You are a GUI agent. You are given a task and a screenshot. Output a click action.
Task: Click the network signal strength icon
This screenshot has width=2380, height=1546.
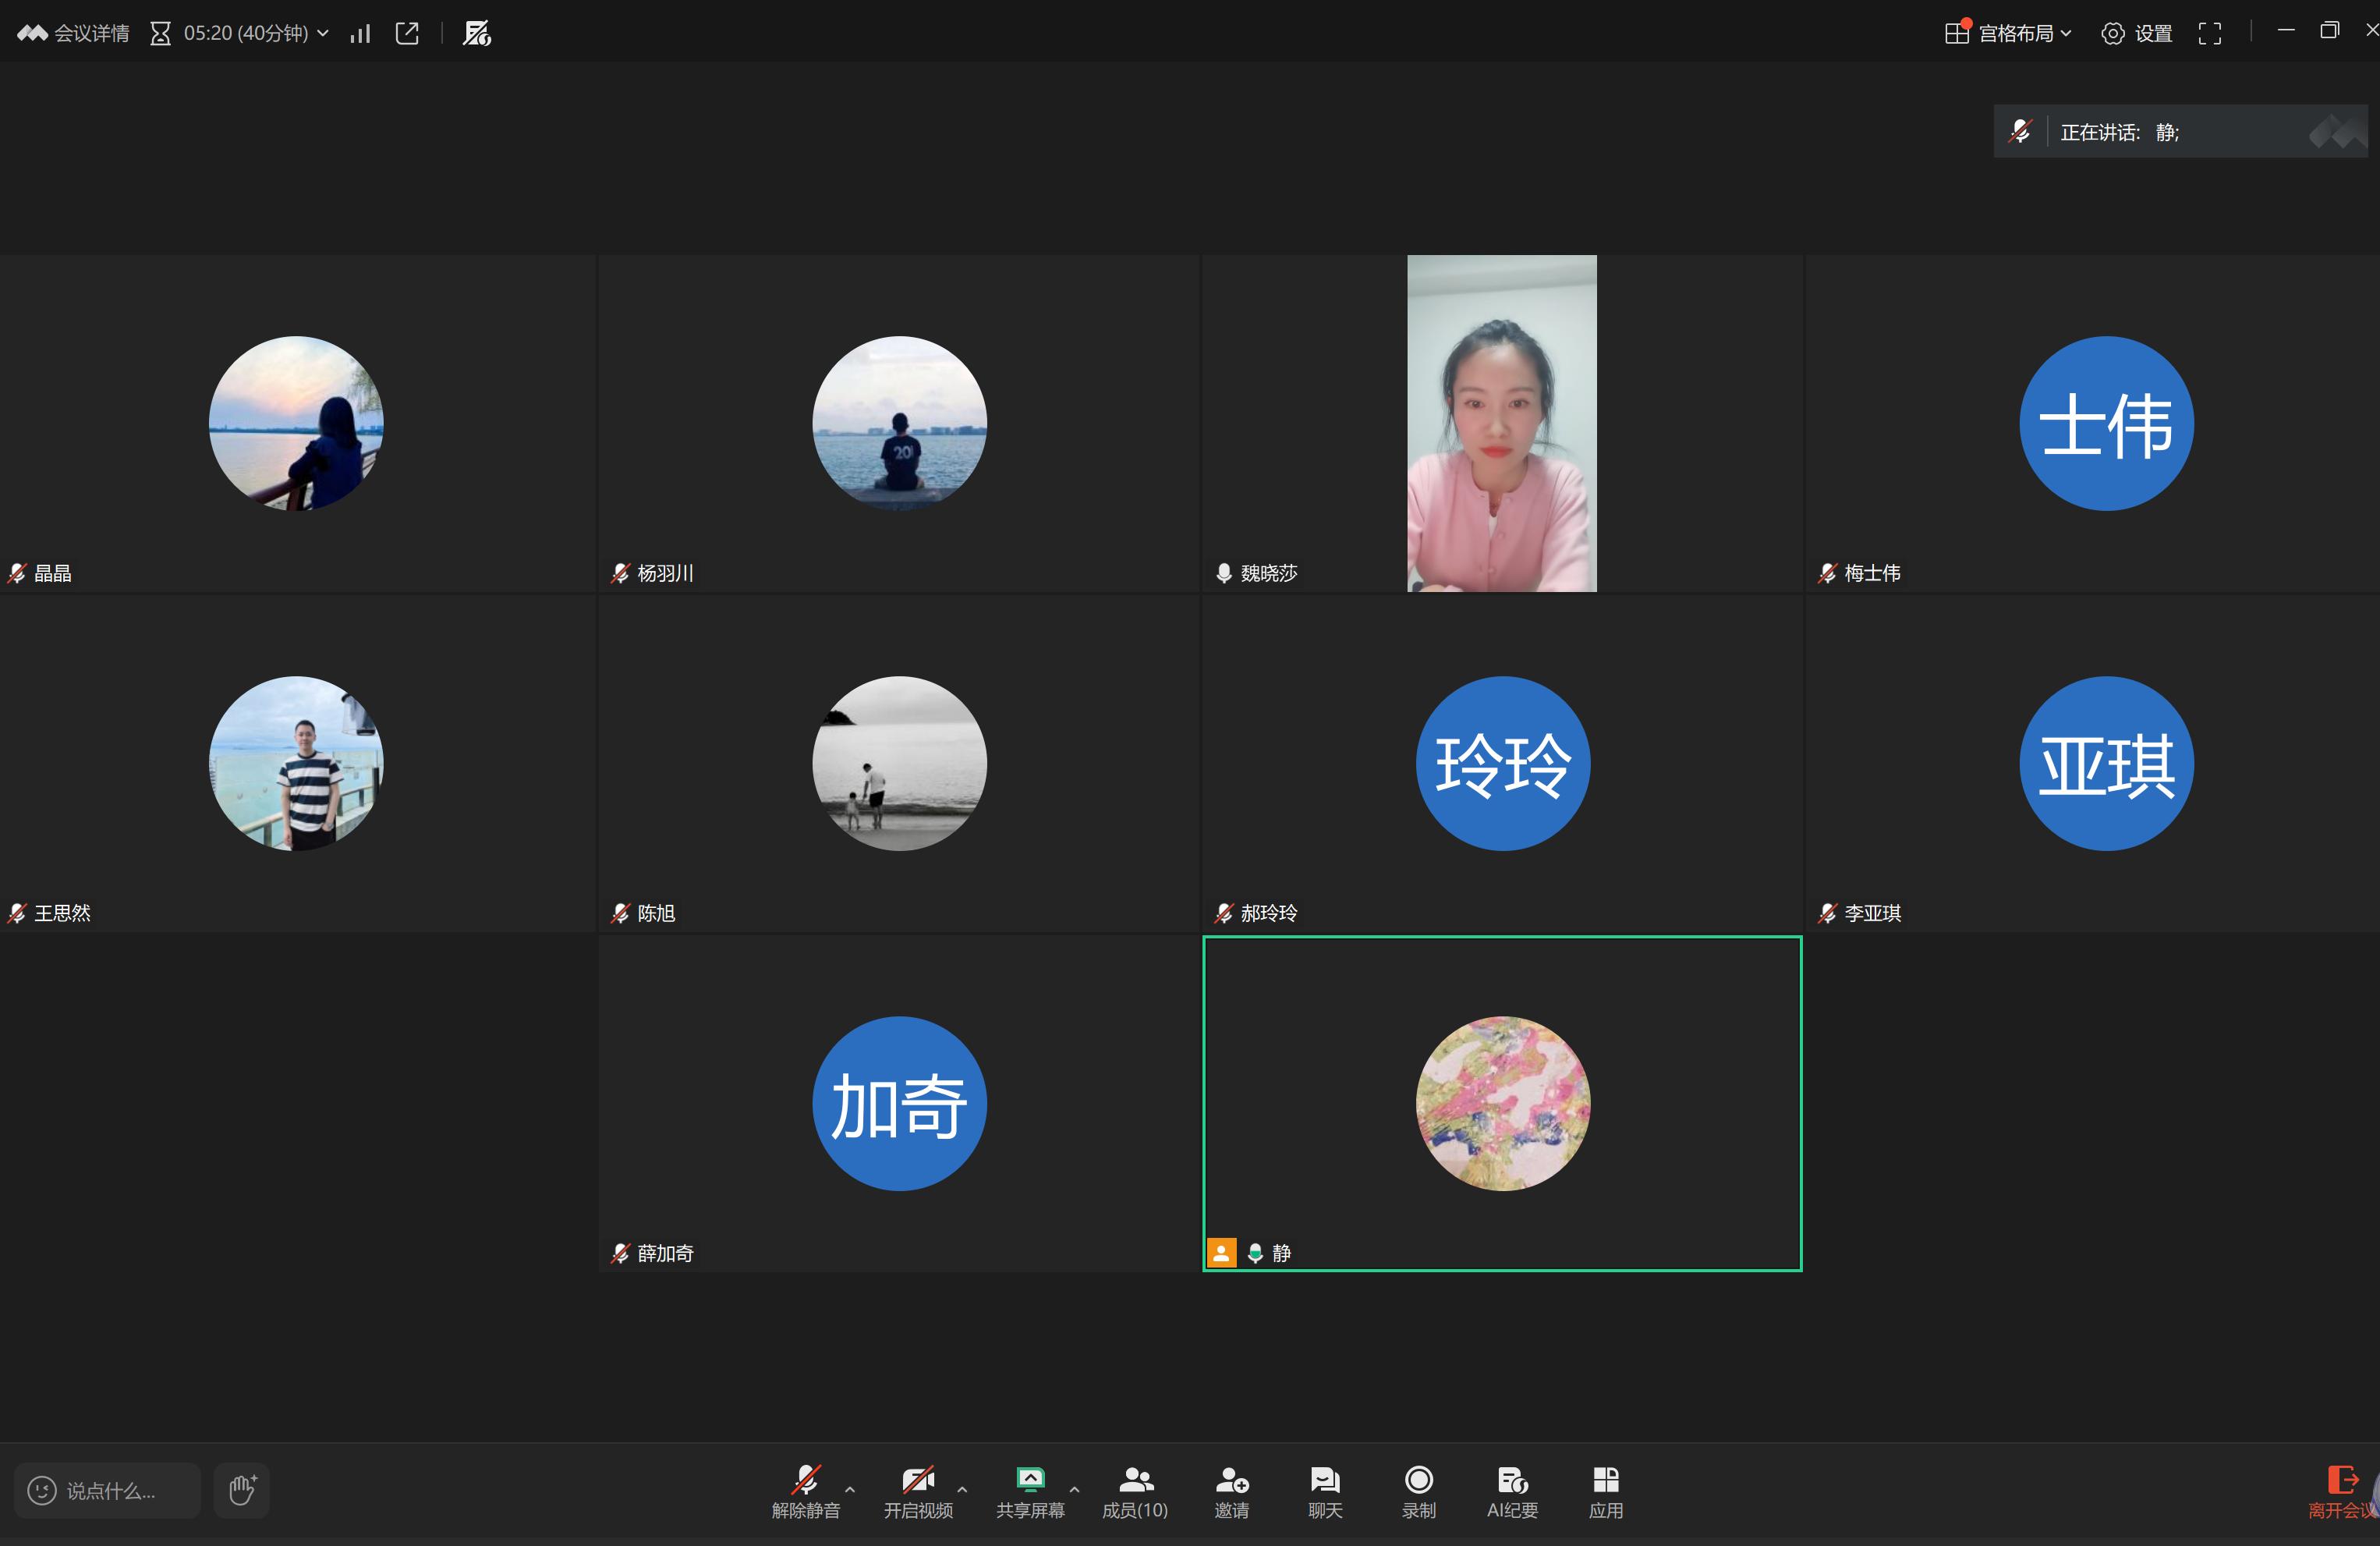click(360, 34)
